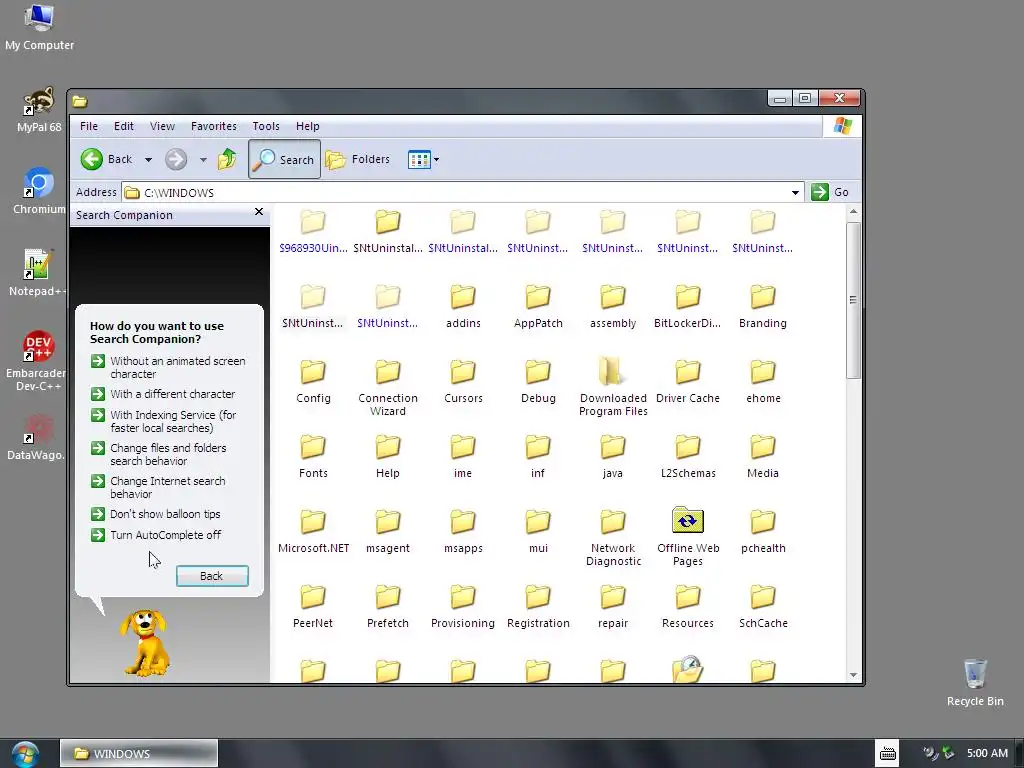
Task: Open the Start menu orb
Action: (x=25, y=754)
